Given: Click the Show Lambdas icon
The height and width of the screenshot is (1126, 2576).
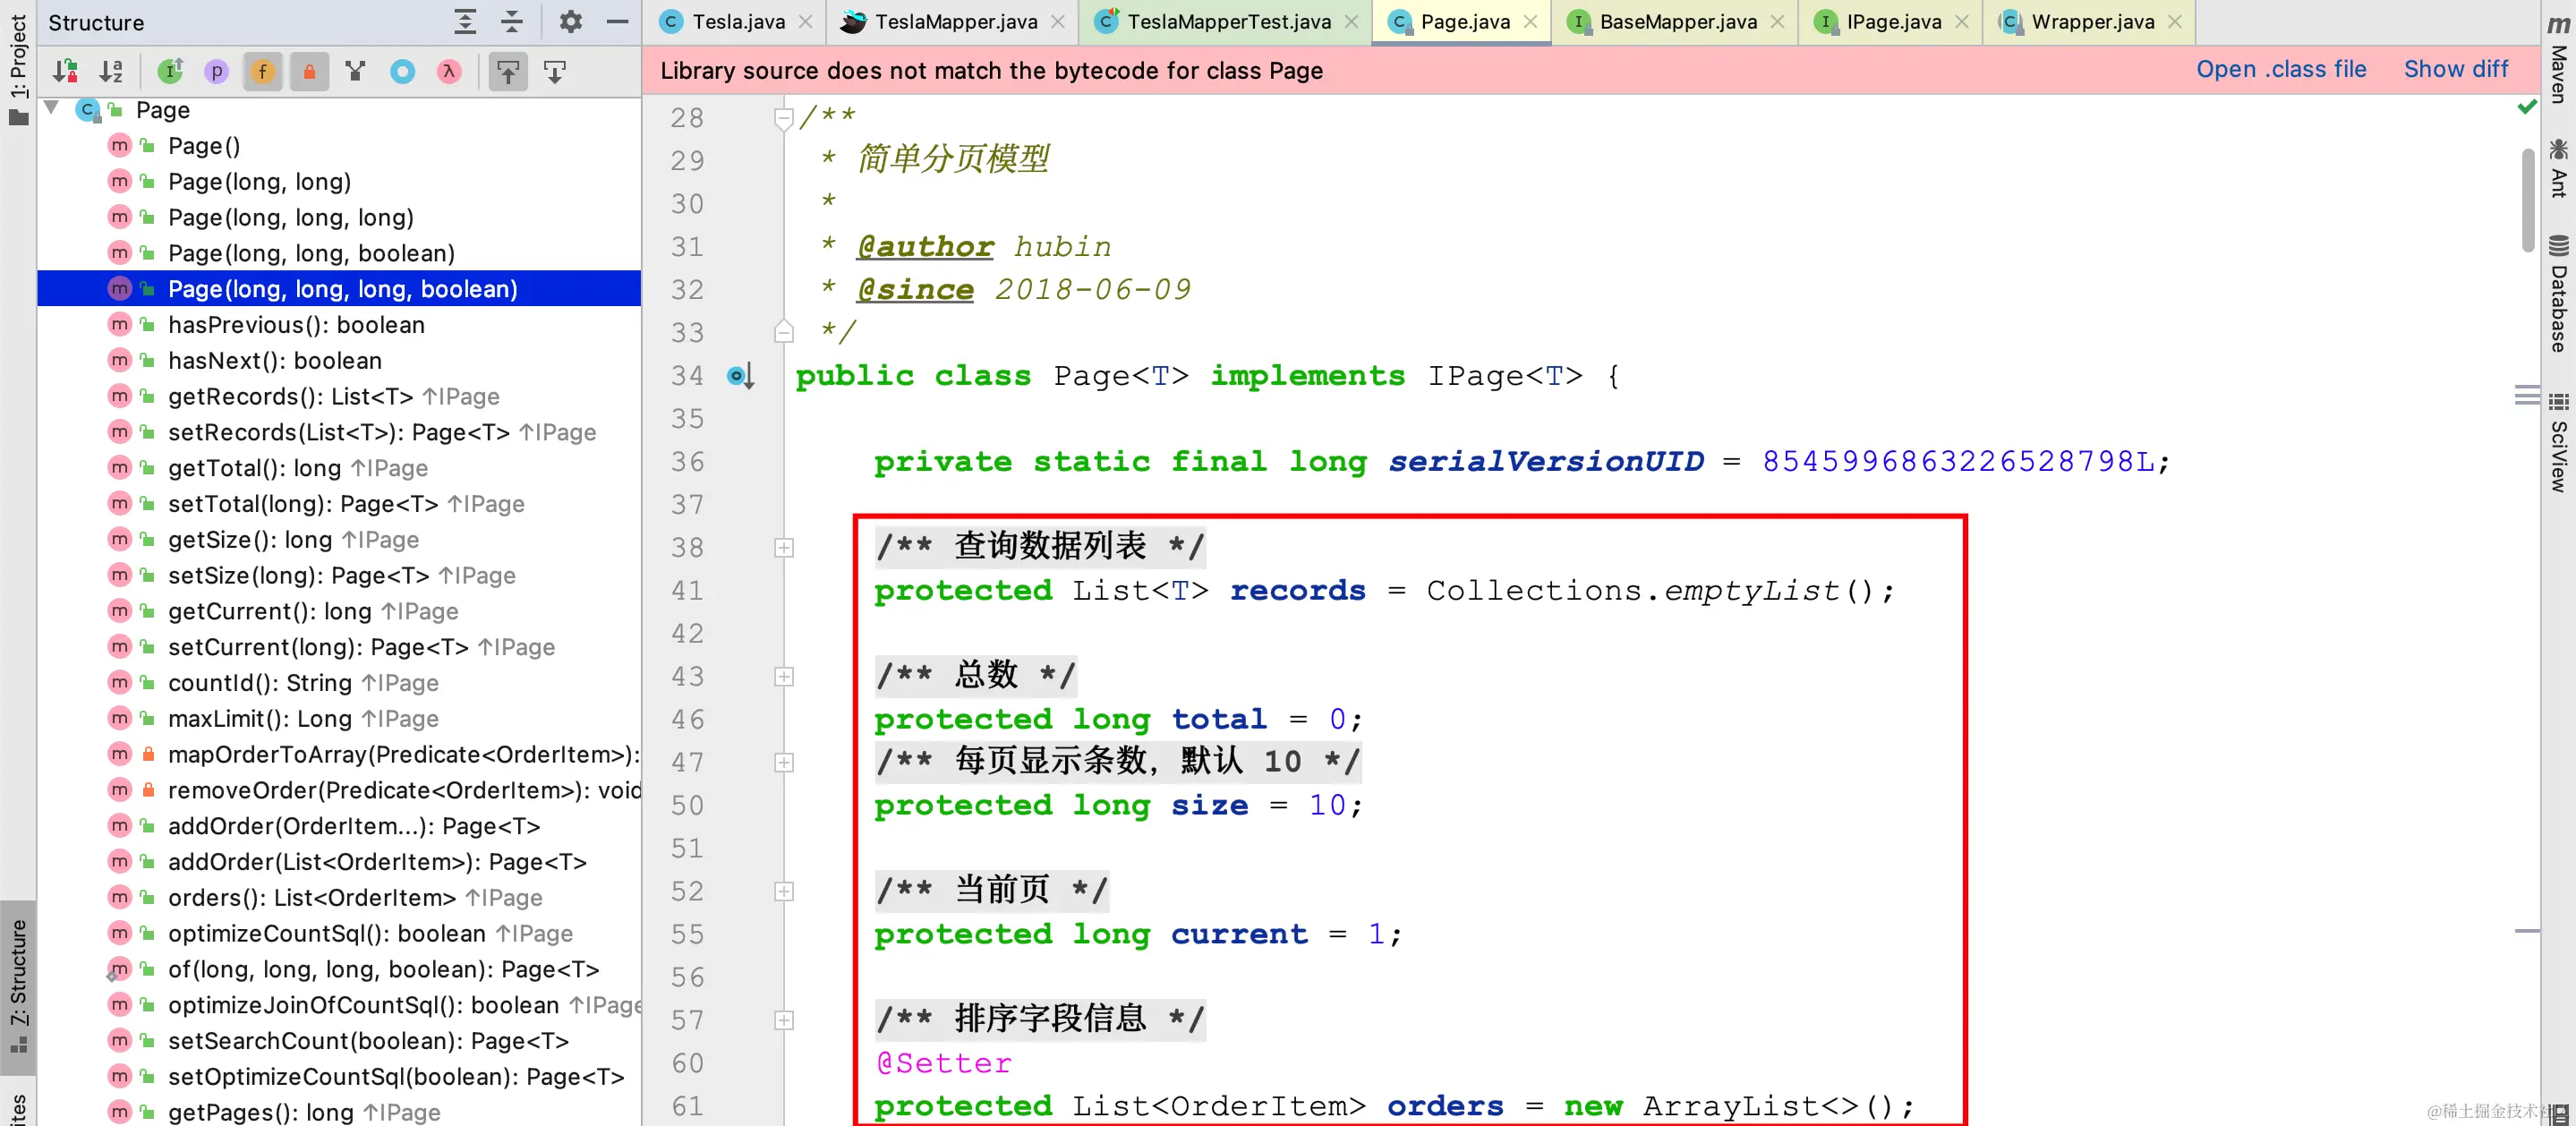Looking at the screenshot, I should (449, 71).
